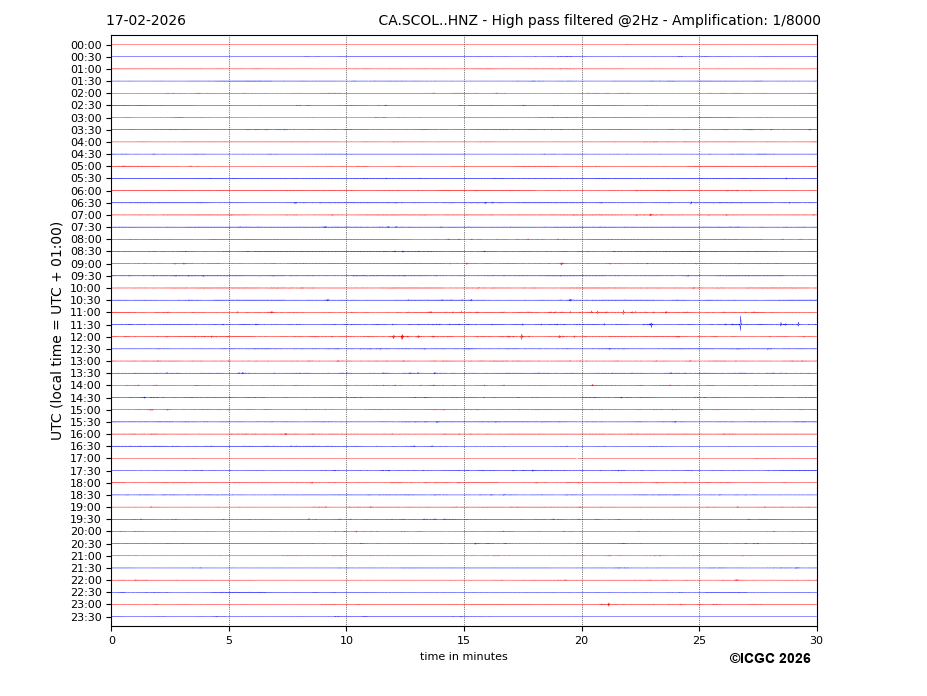Click the red spike on the 23:00 trace
This screenshot has height=696, width=927.
pyautogui.click(x=608, y=604)
